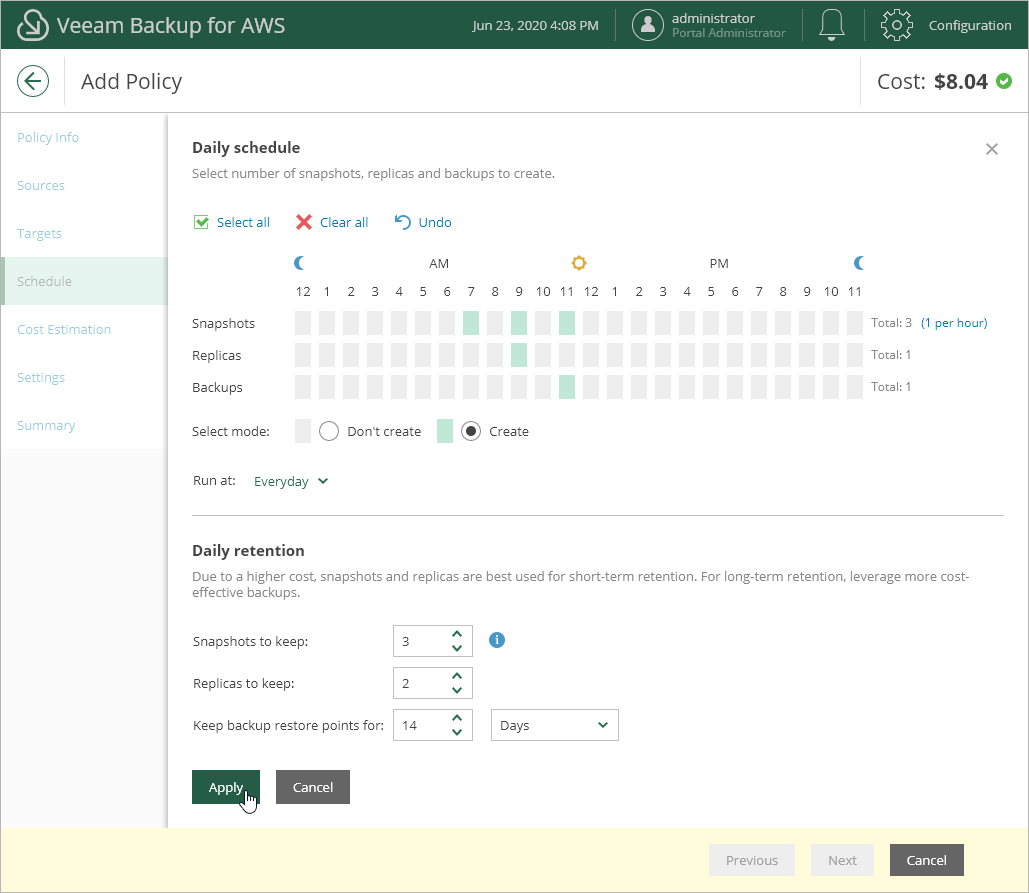Toggle the Snapshots 11 AM cell
Screen dimensions: 1029x893
click(566, 323)
